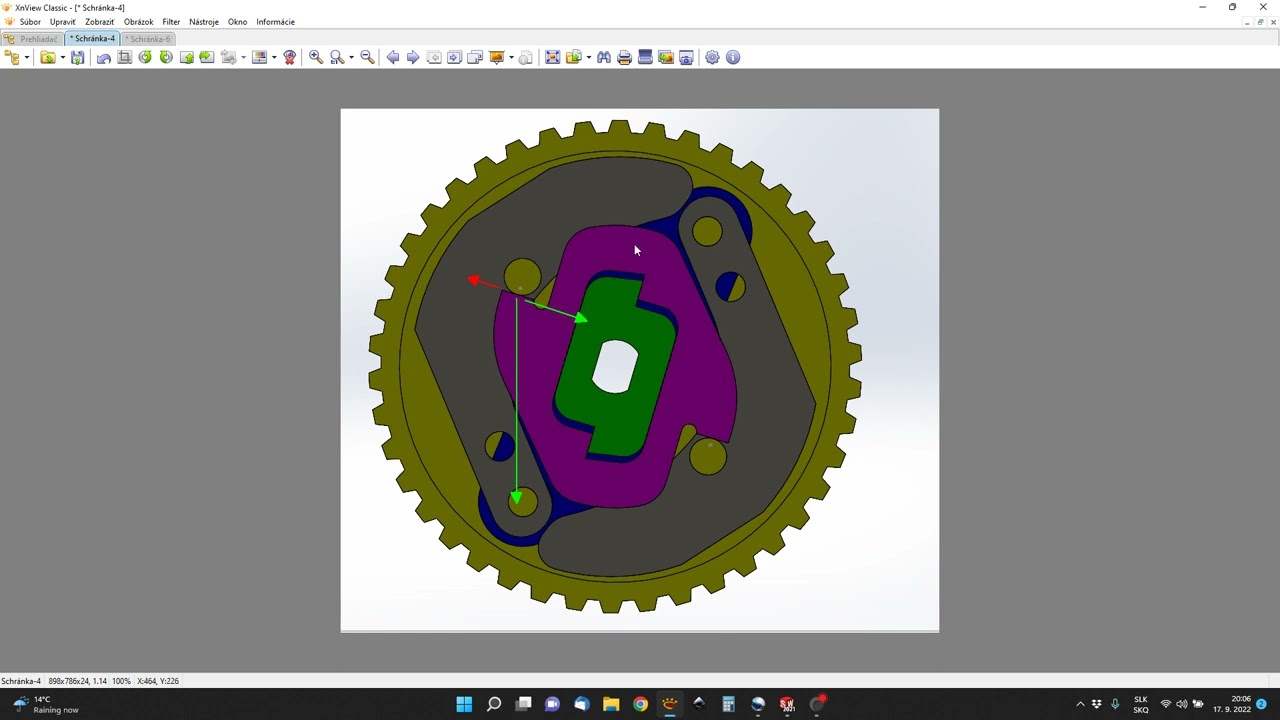This screenshot has height=720, width=1280.
Task: Zoom out of the image
Action: (367, 57)
